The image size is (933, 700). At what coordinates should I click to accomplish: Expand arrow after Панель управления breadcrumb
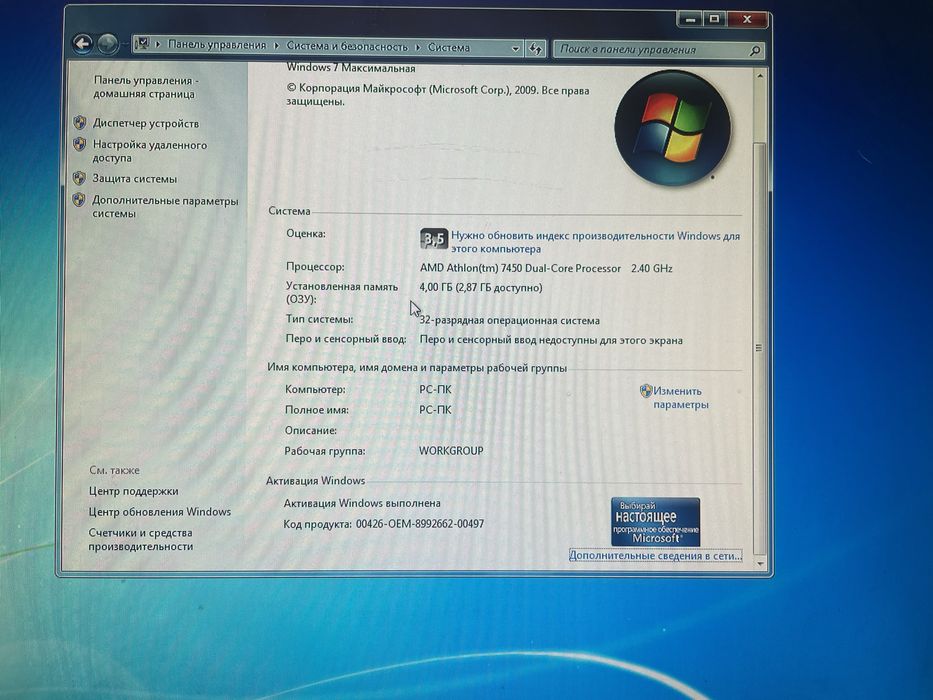[x=276, y=45]
